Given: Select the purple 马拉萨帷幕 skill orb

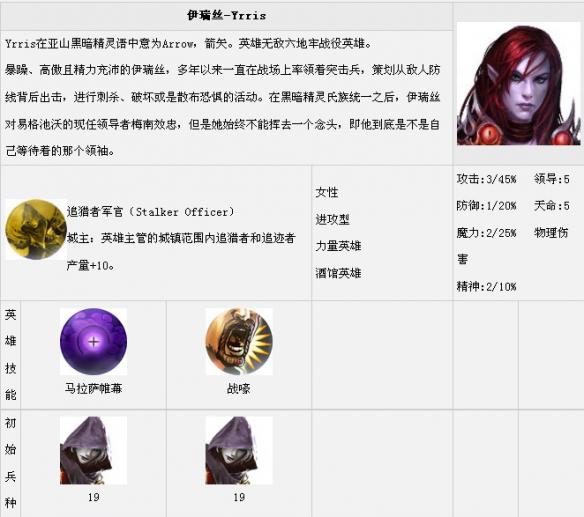Looking at the screenshot, I should coord(93,341).
